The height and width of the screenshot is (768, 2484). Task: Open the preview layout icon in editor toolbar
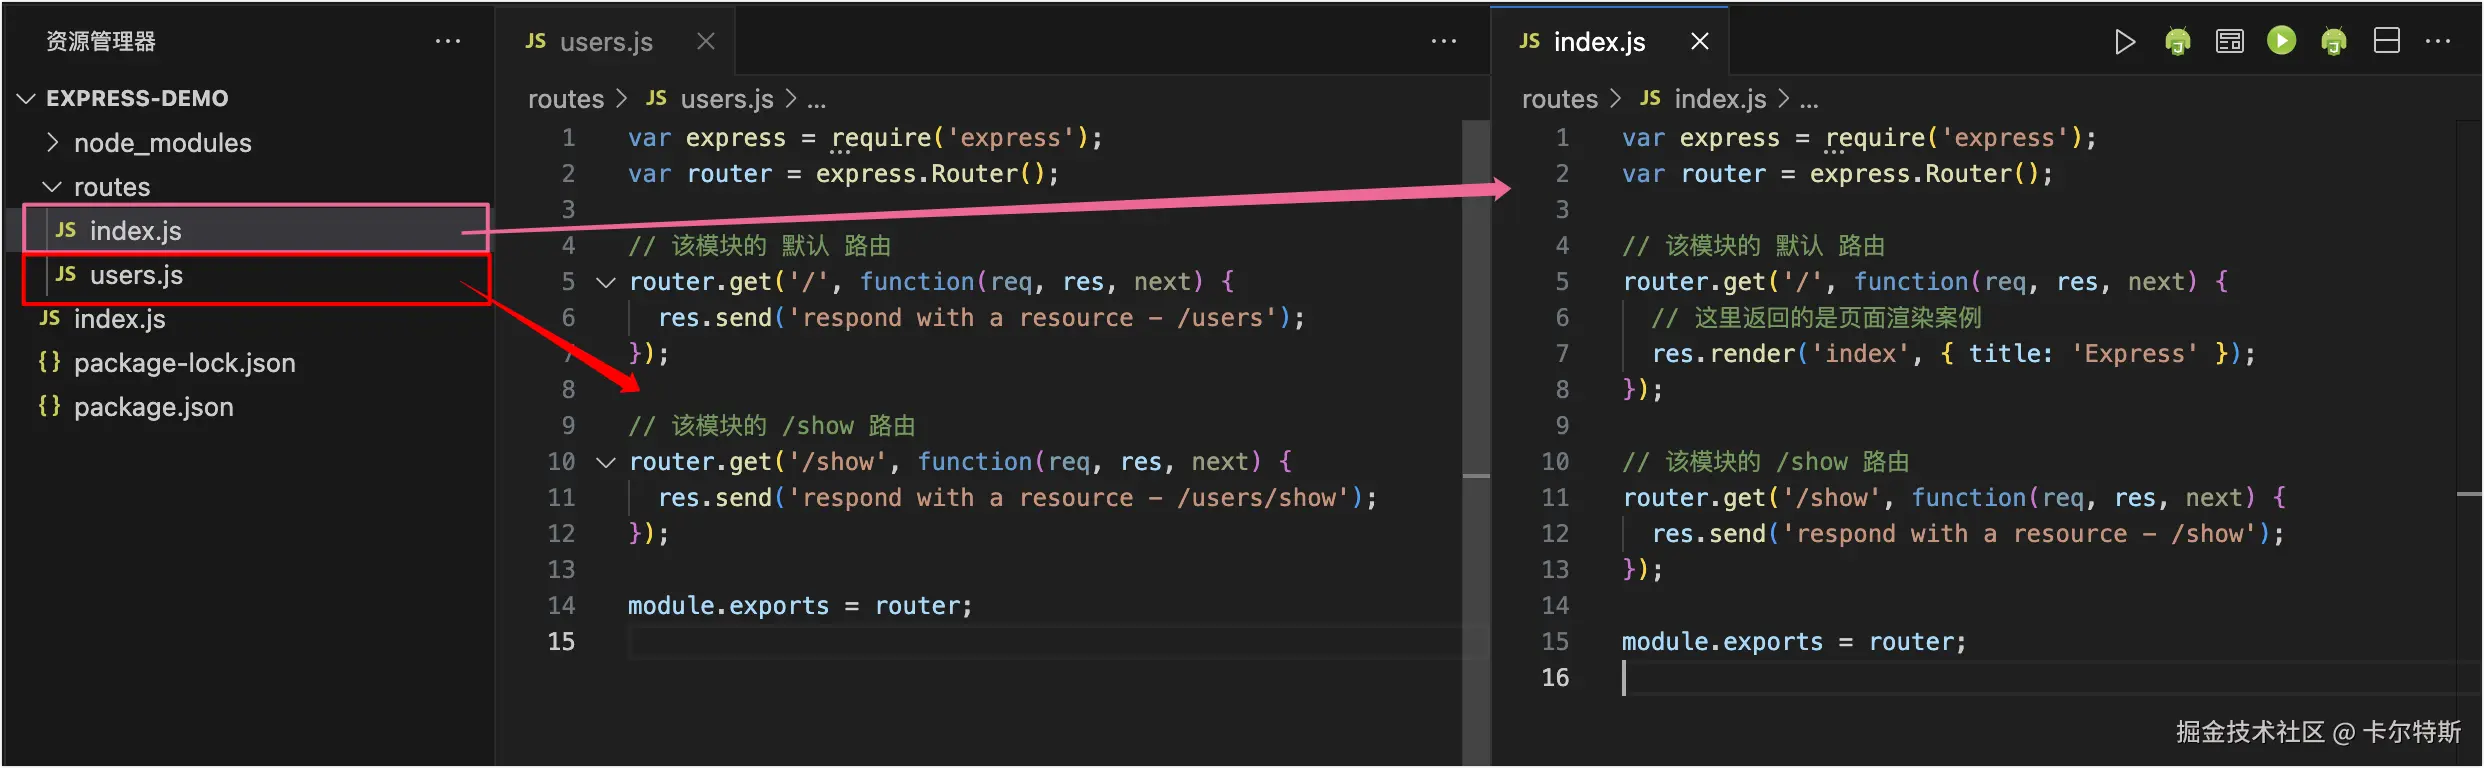coord(2229,42)
